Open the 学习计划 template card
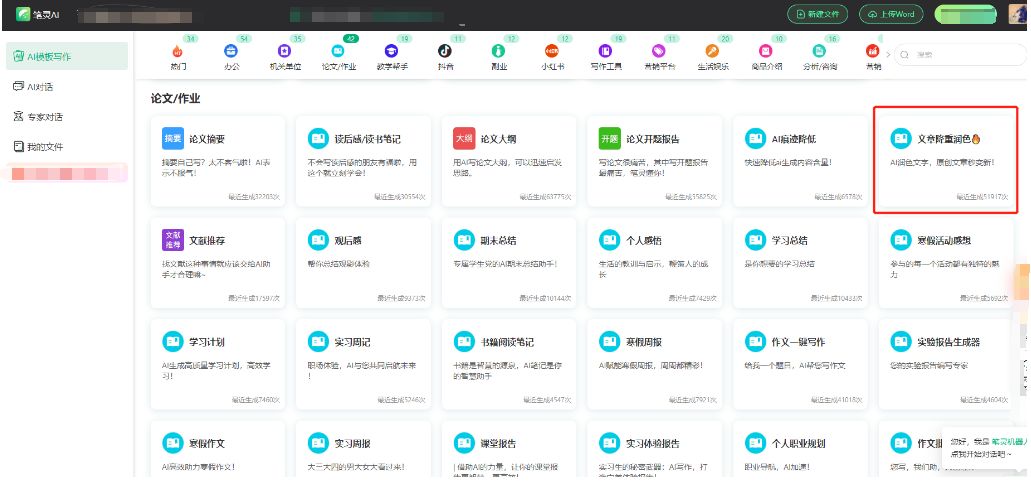 (218, 364)
